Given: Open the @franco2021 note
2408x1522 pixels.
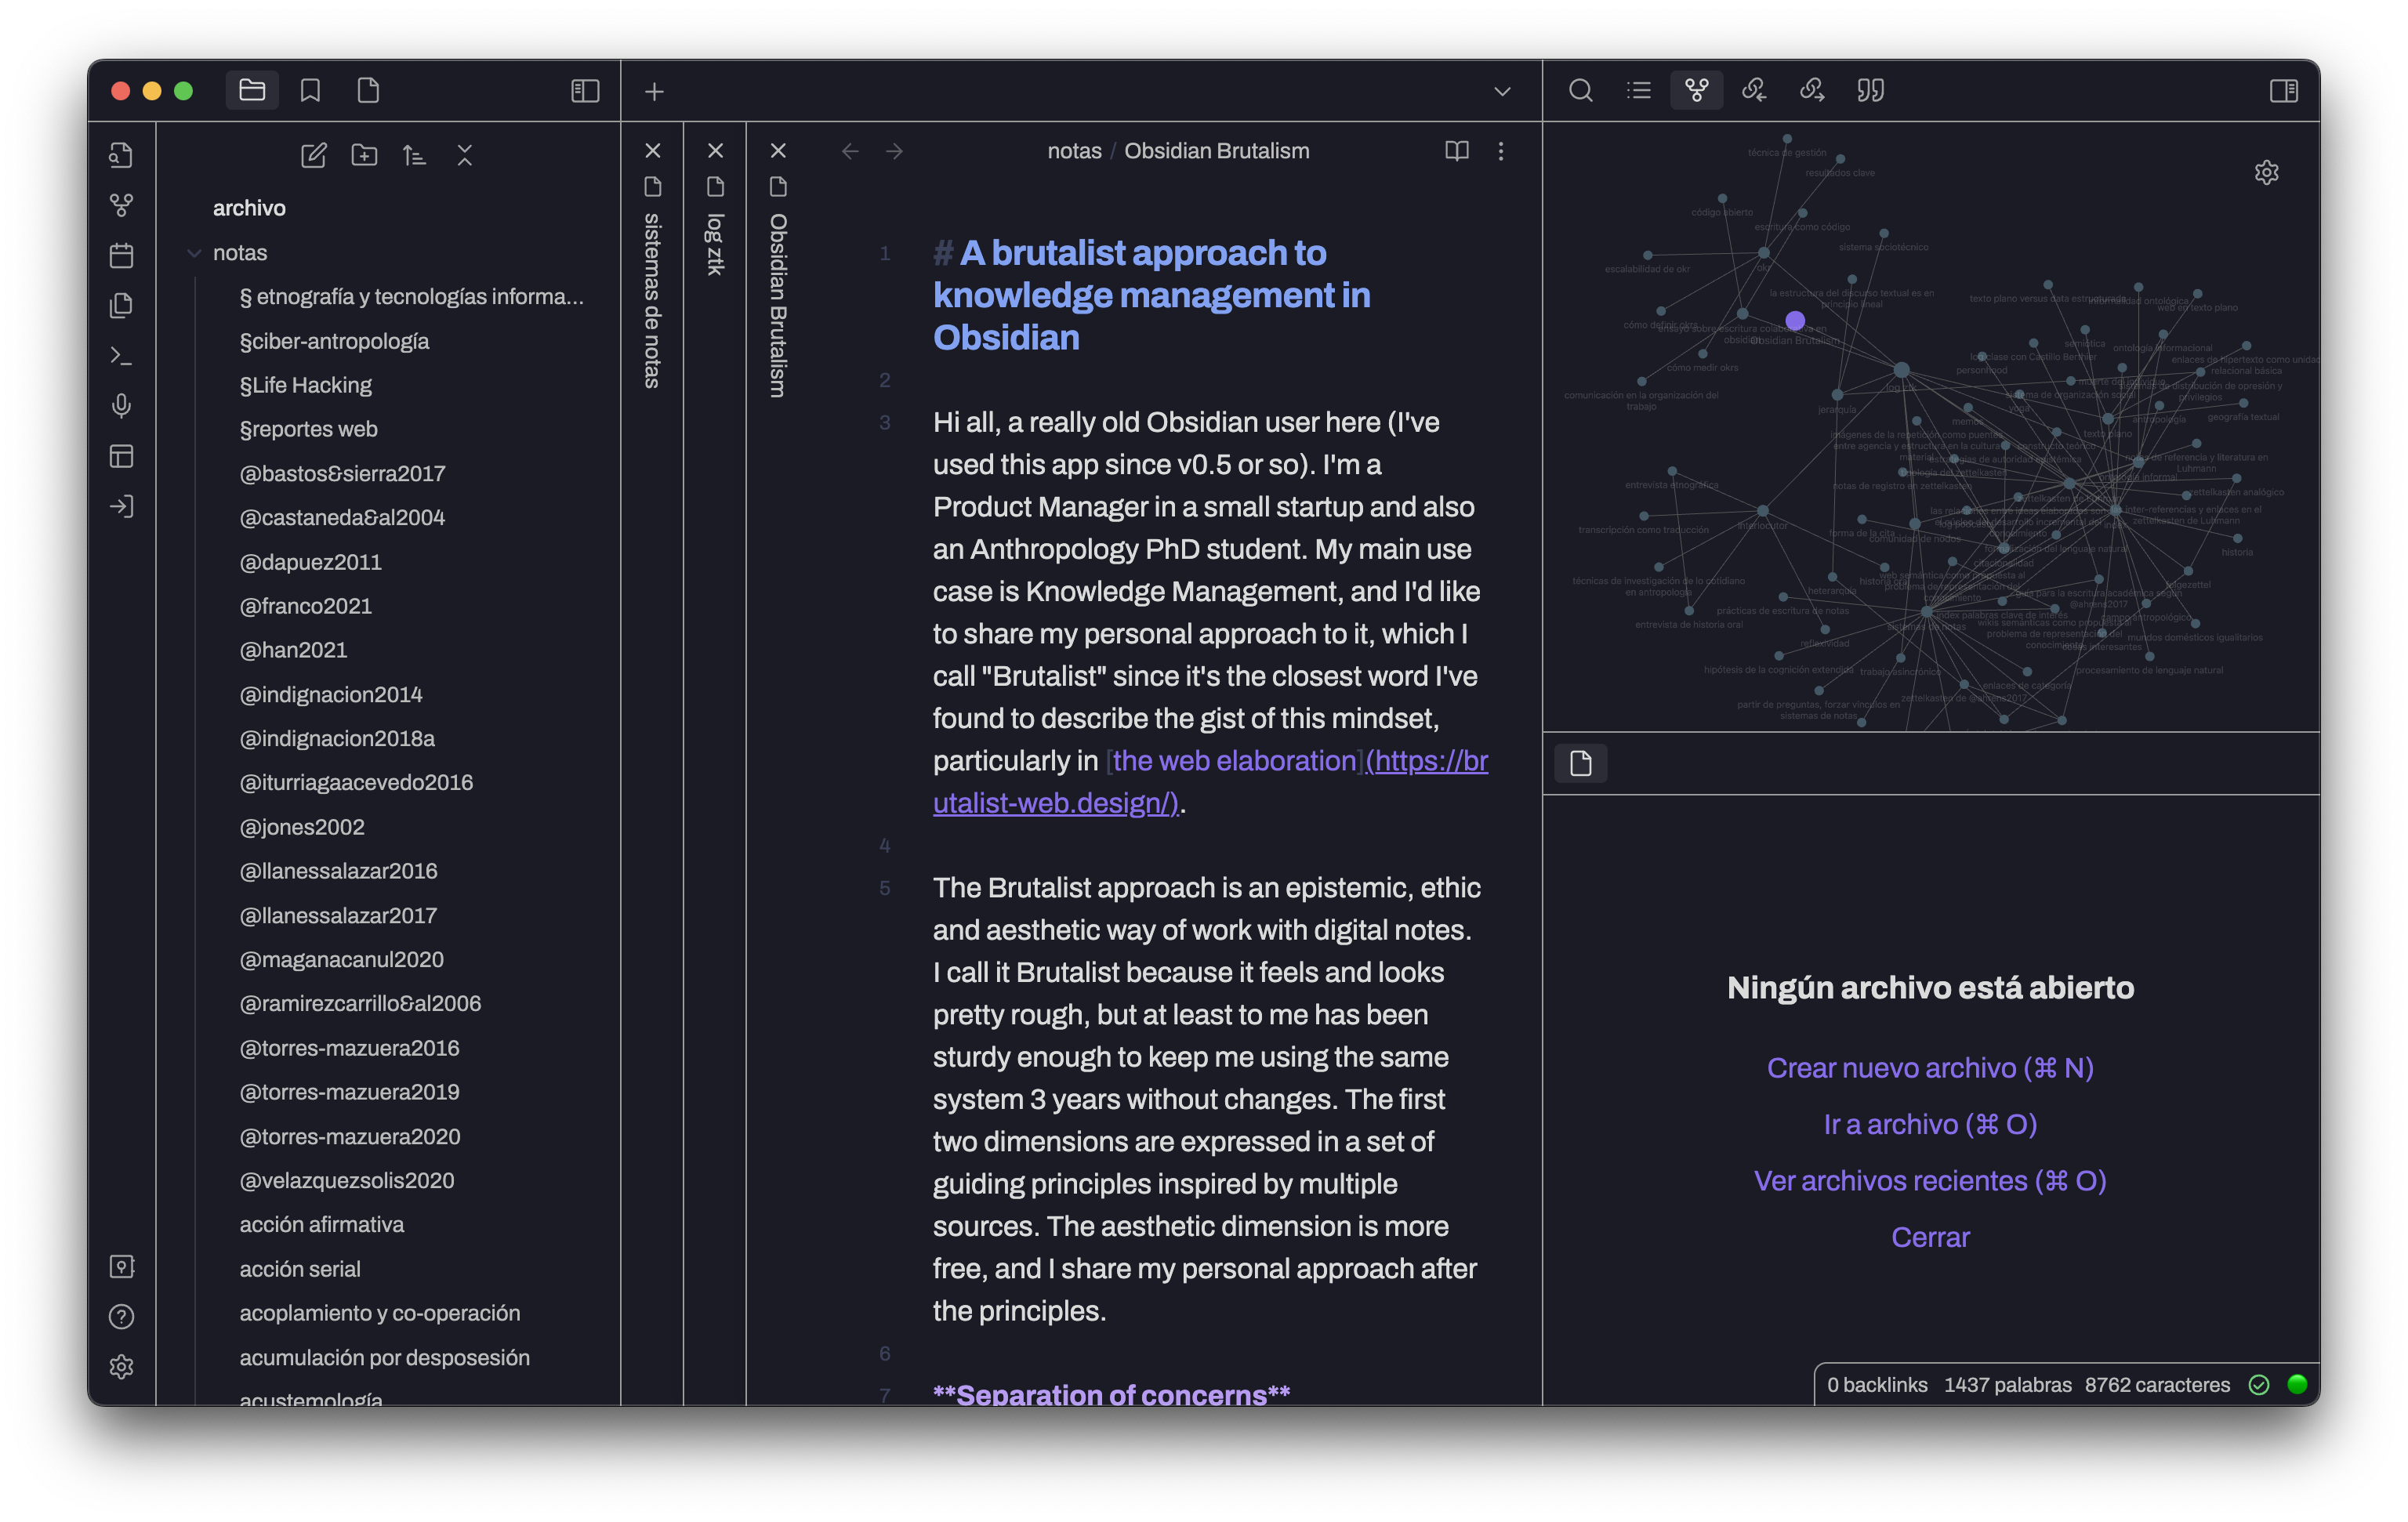Looking at the screenshot, I should (305, 606).
